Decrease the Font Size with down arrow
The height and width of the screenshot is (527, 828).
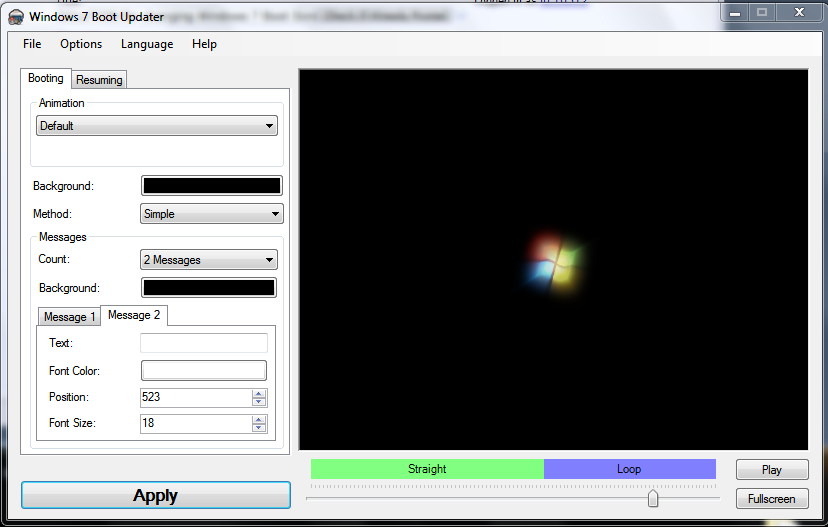click(x=259, y=428)
